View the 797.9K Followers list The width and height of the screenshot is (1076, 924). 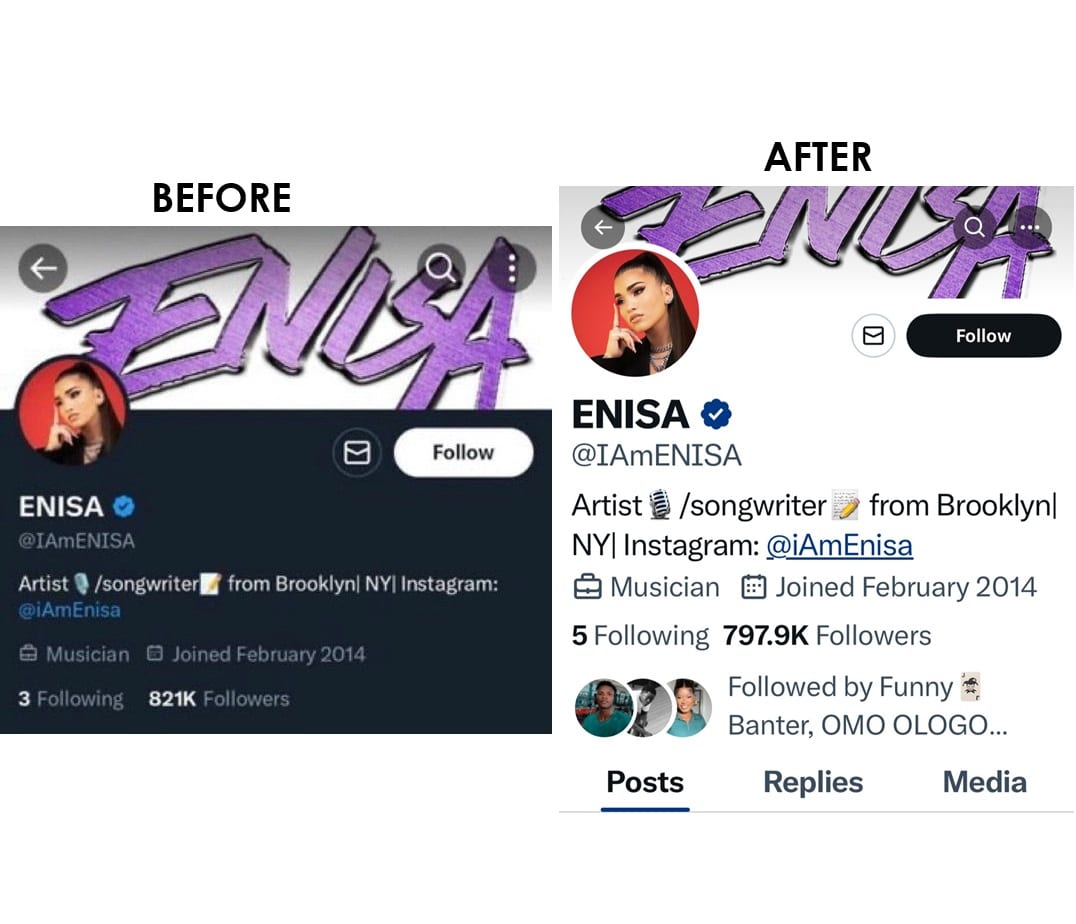point(827,636)
